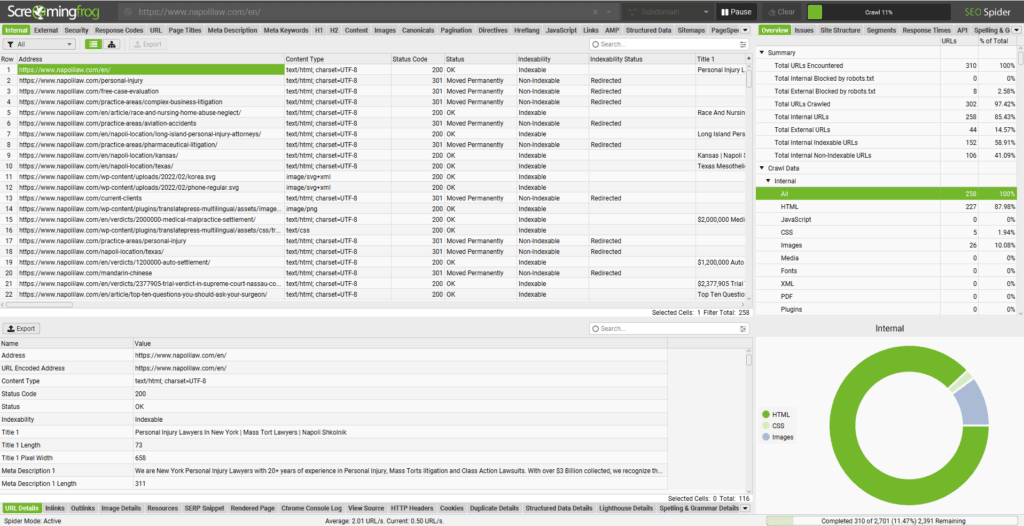1024x526 pixels.
Task: Show more bottom tabs overflow arrow
Action: click(745, 508)
